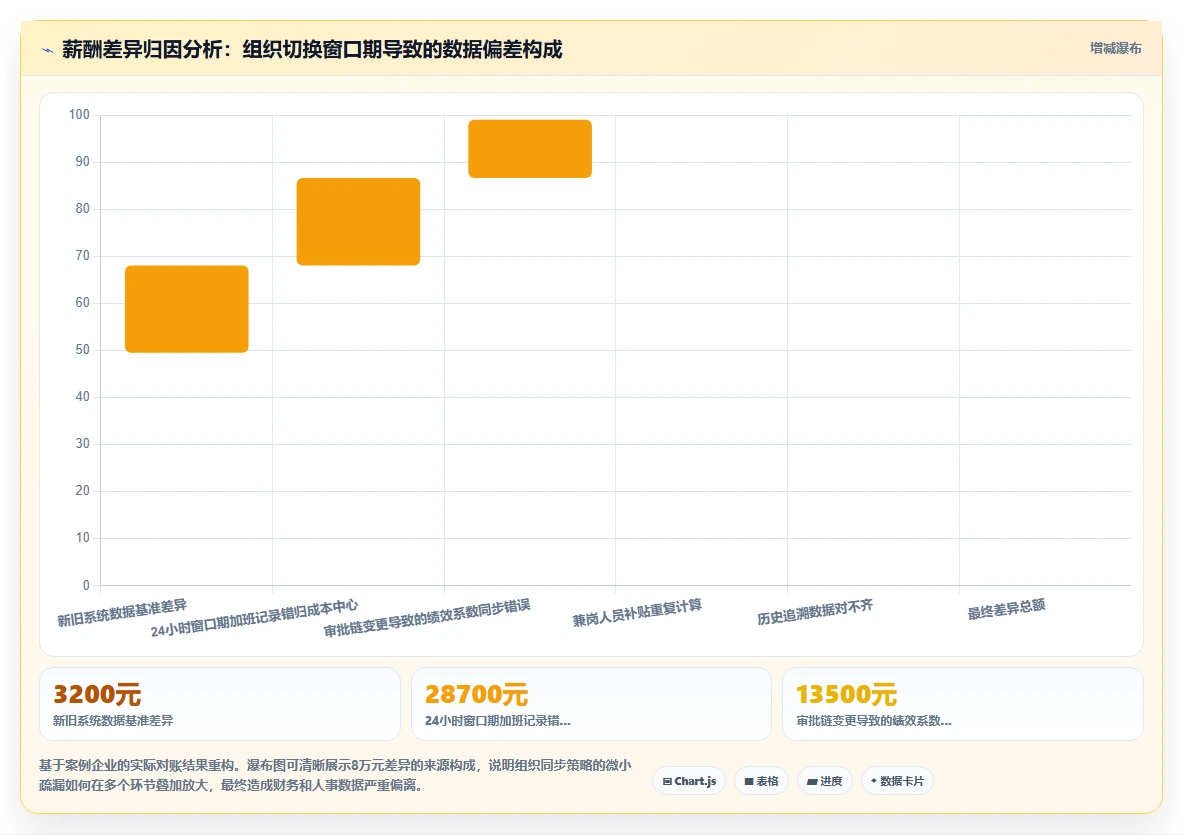Image resolution: width=1183 pixels, height=835 pixels.
Task: Click the orange bar for 24小时窗口期加班记录
Action: tap(358, 222)
